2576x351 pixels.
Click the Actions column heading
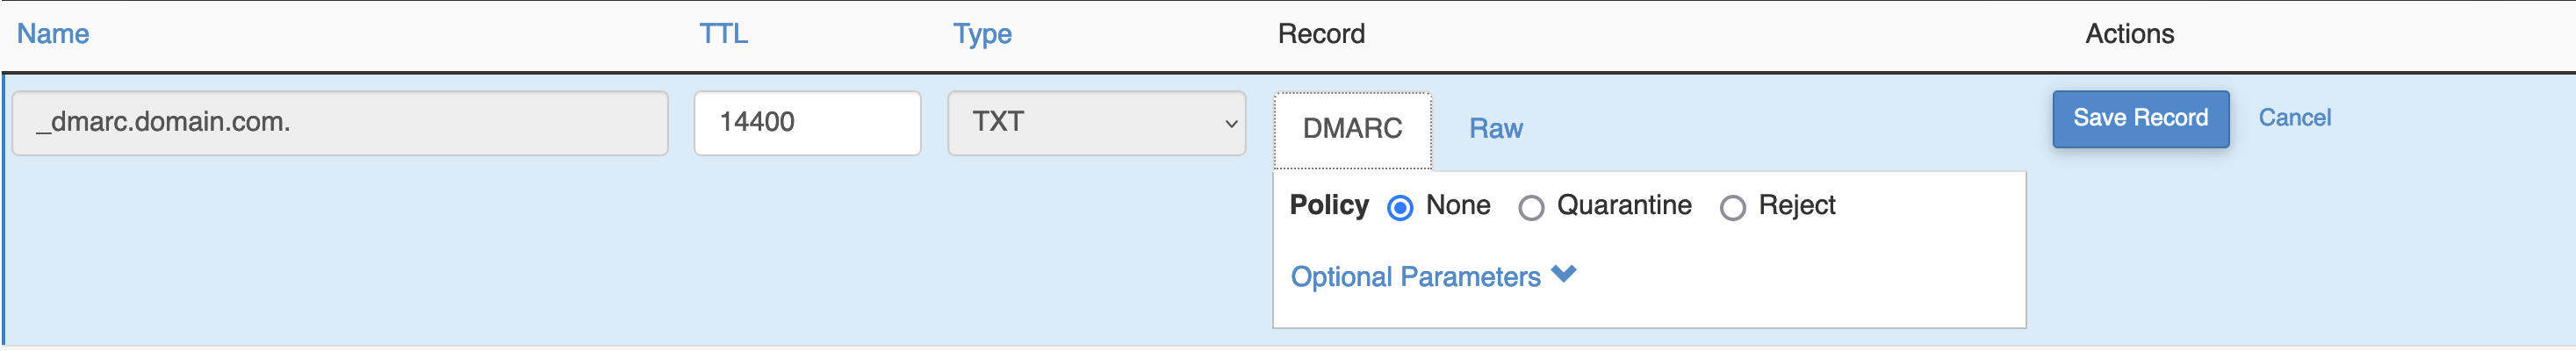click(2129, 34)
